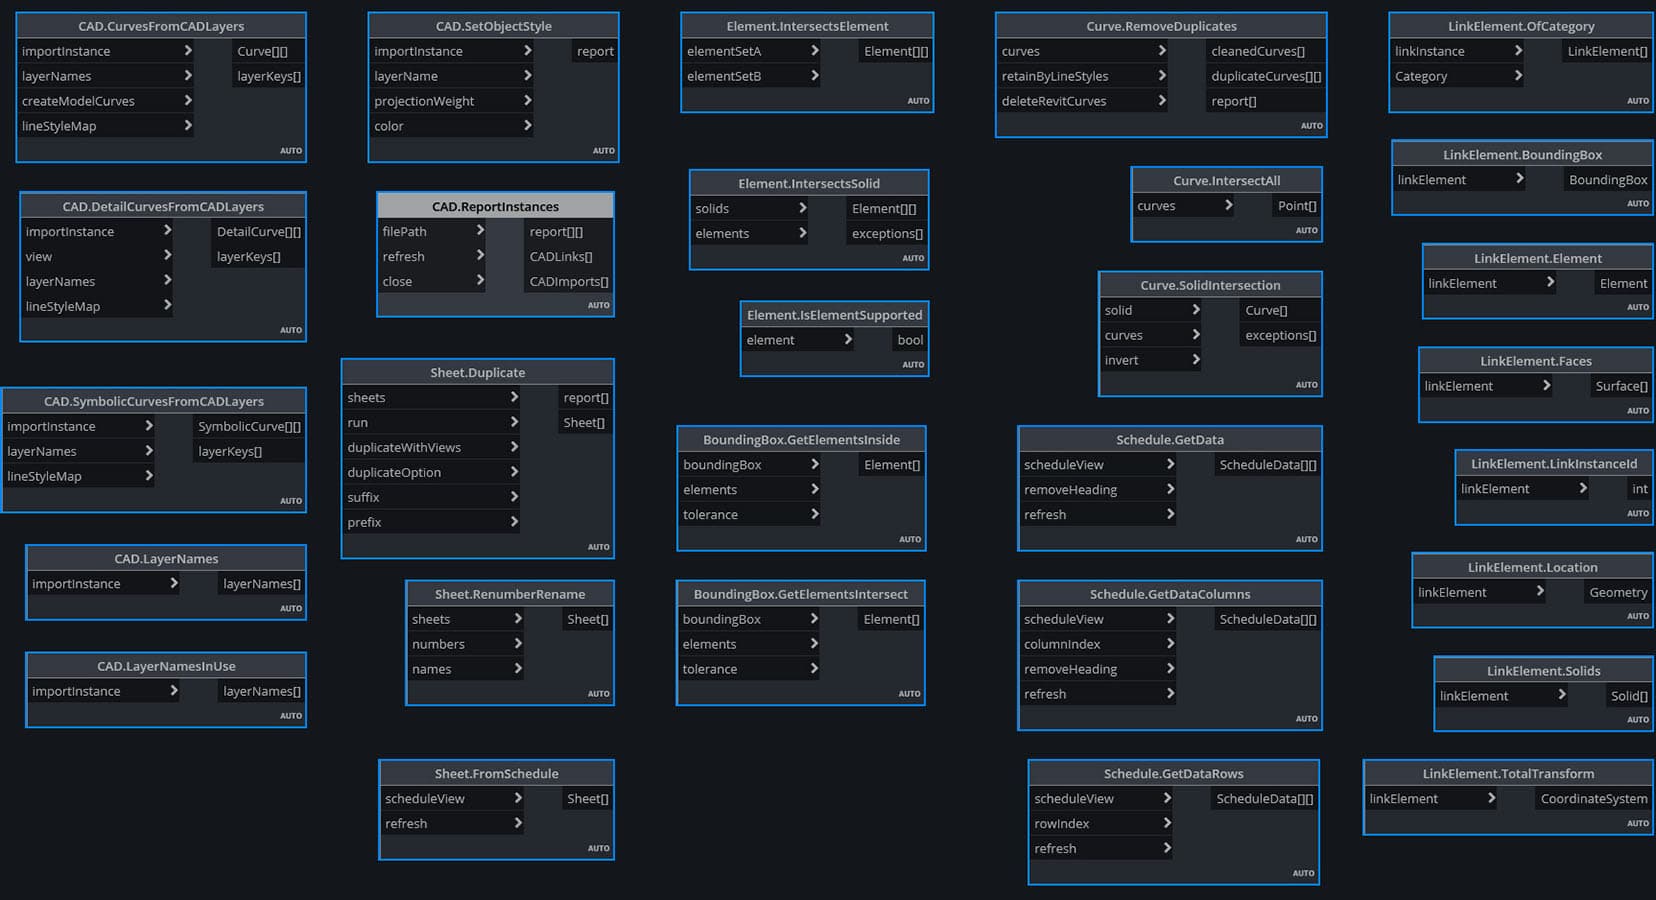Click the Element[] output port on BoundingBox.GetElementsIntersect
The width and height of the screenshot is (1656, 900).
(x=890, y=618)
